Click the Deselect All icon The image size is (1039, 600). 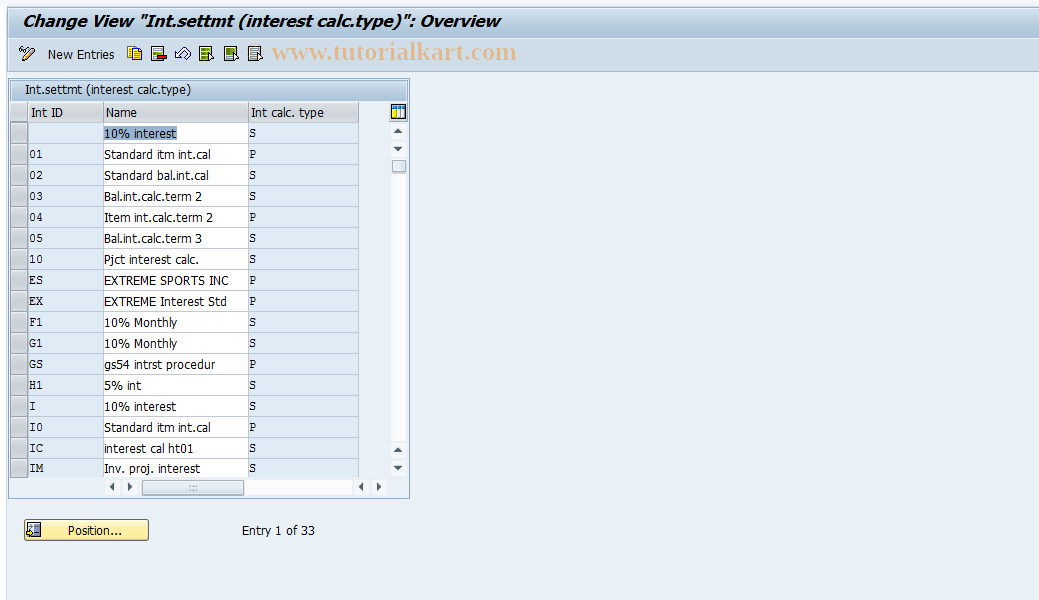pyautogui.click(x=255, y=54)
